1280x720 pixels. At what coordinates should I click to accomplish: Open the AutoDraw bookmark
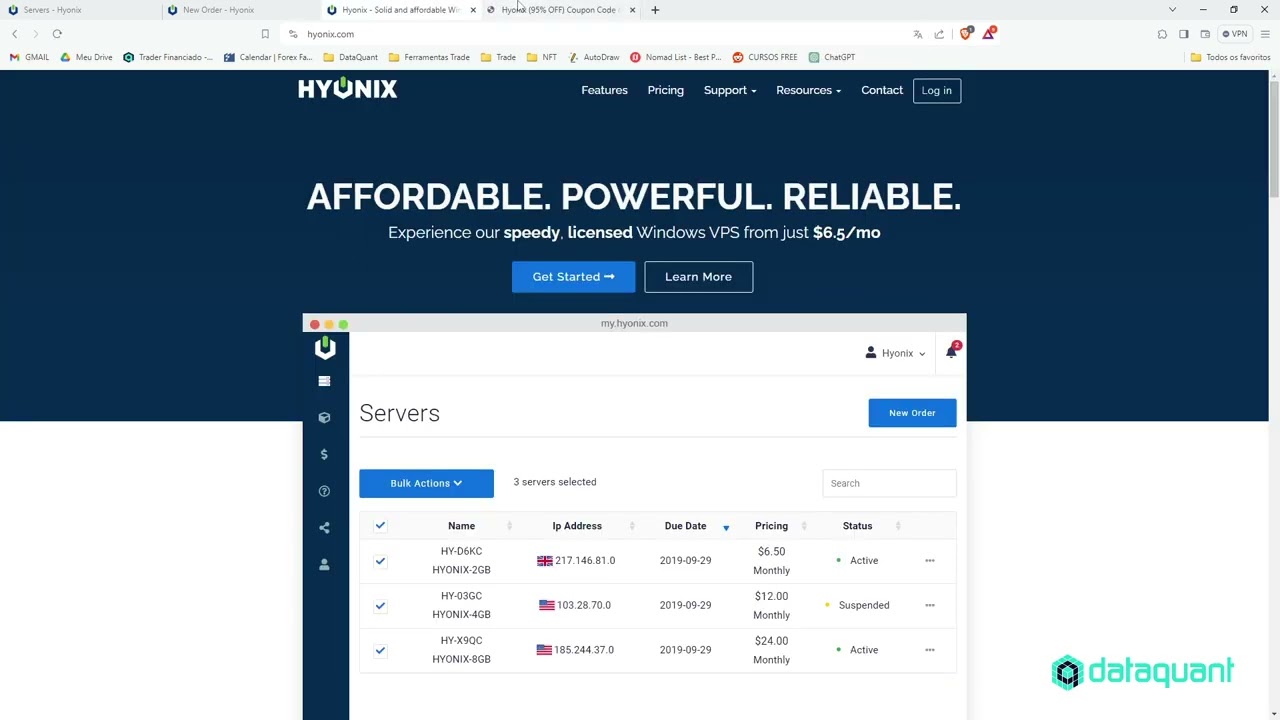point(594,57)
